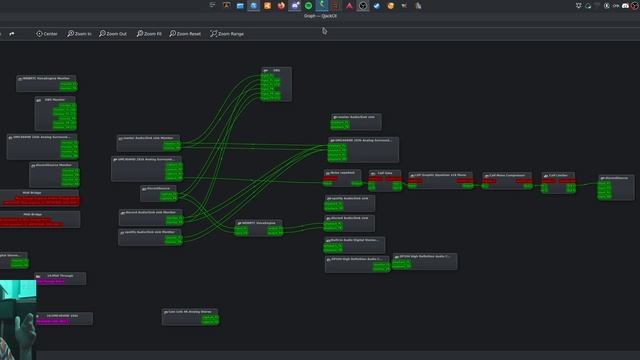Select the 14:Midi Through node

point(60,279)
